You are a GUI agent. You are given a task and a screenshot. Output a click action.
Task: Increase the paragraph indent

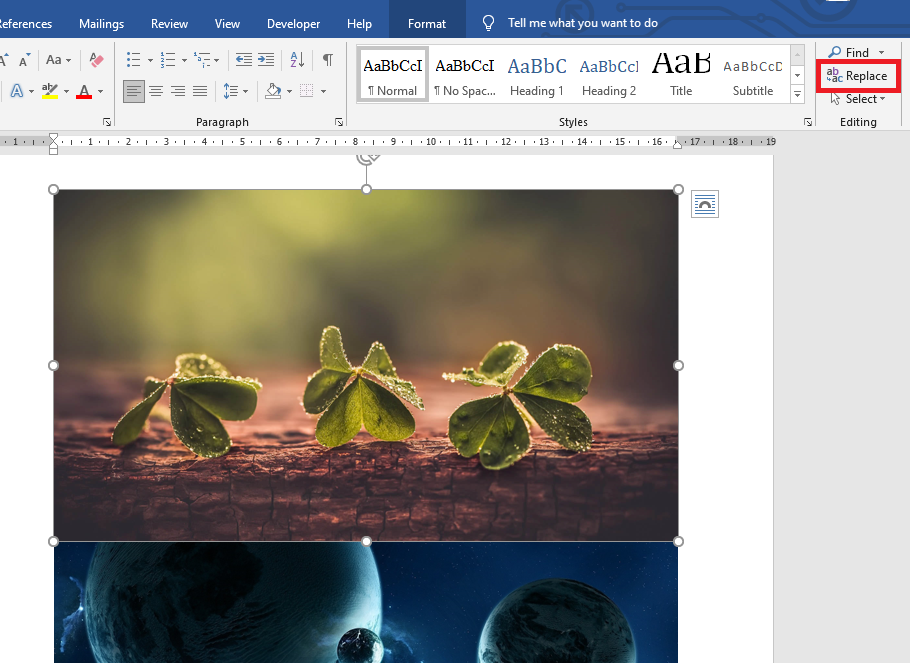[x=266, y=60]
